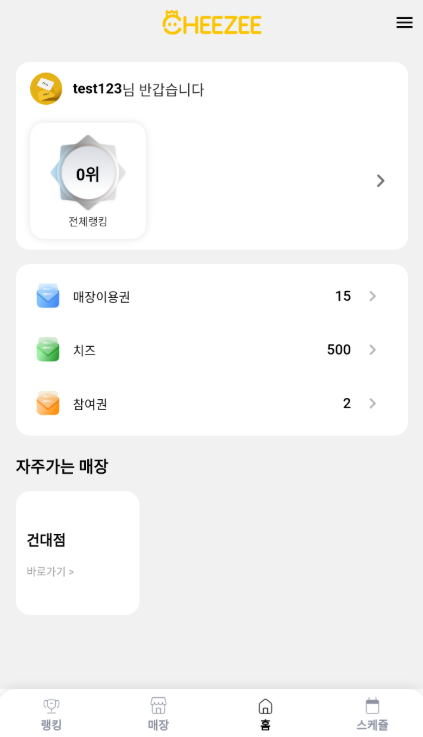Follow the 바로가기 link
423x737 pixels.
[50, 572]
